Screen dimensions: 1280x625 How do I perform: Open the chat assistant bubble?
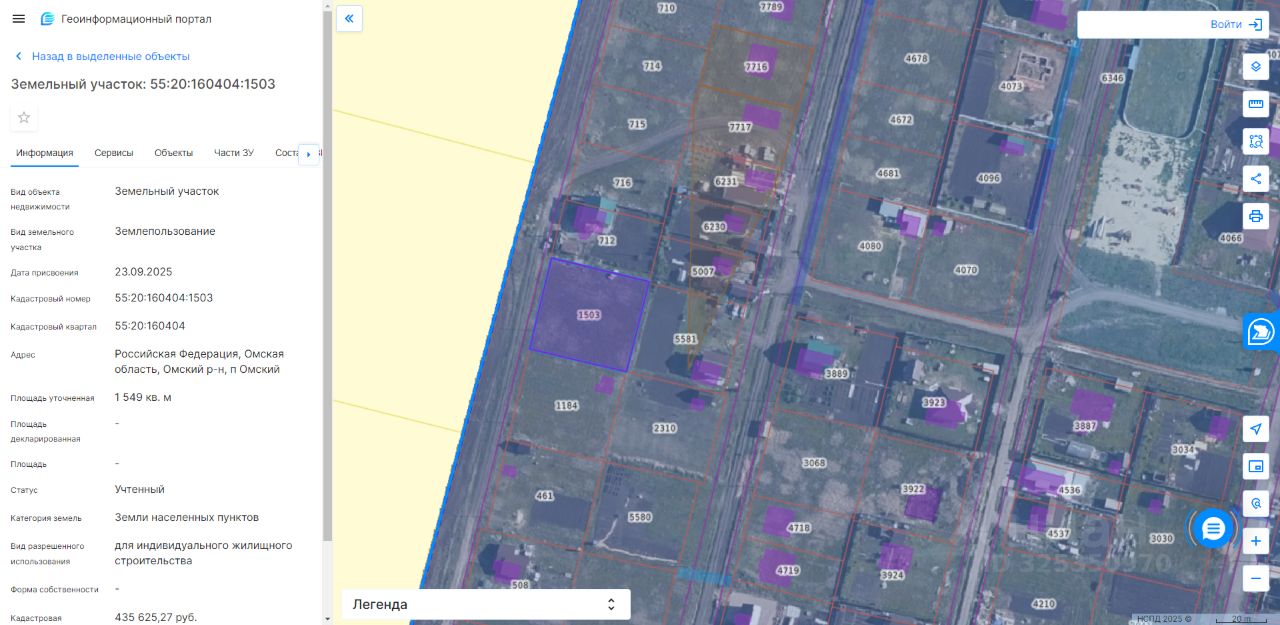1213,528
